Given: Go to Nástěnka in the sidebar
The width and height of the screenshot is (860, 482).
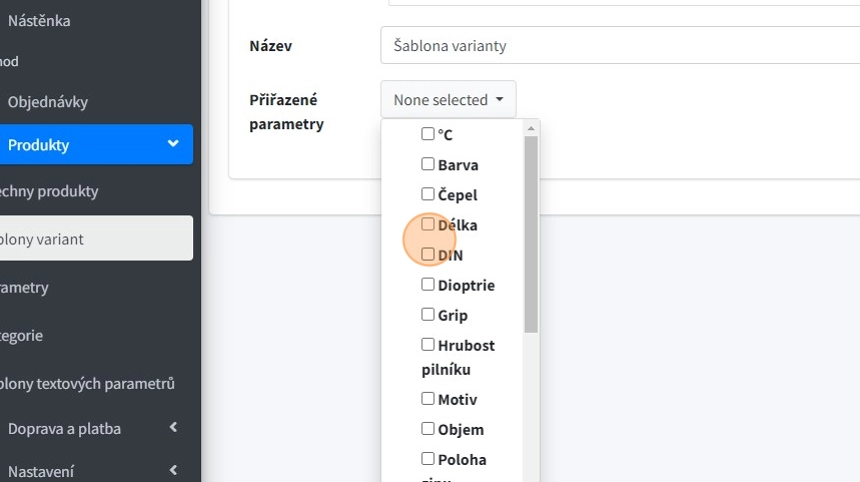Looking at the screenshot, I should [x=39, y=20].
